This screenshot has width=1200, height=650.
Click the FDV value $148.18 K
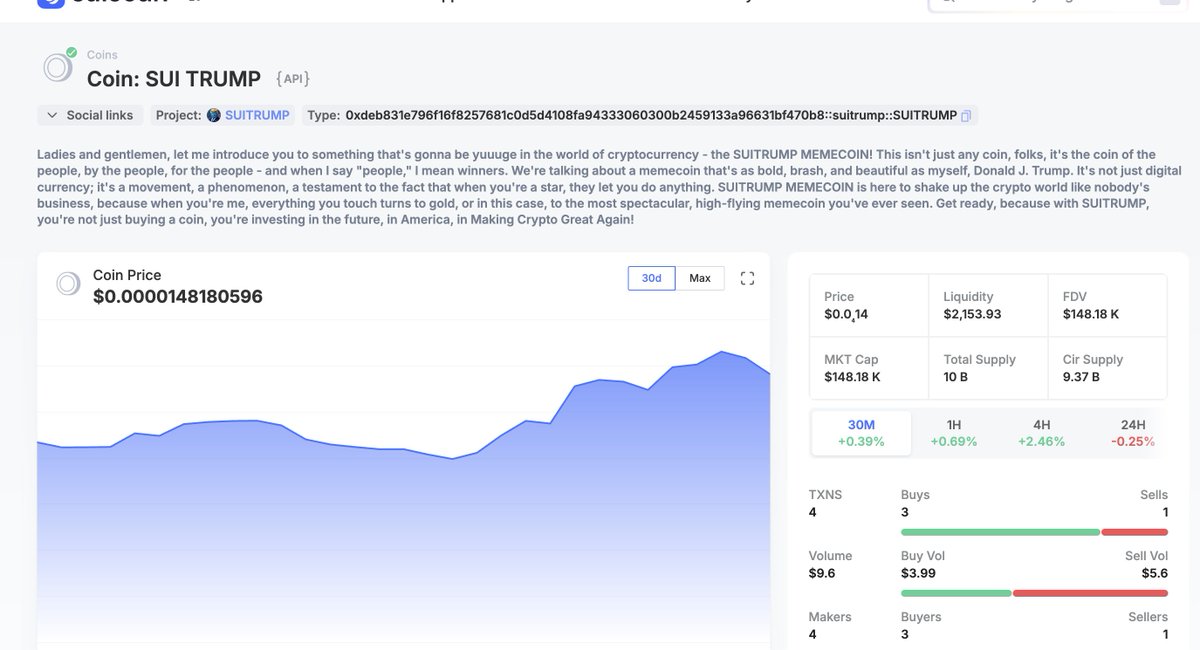click(1091, 314)
